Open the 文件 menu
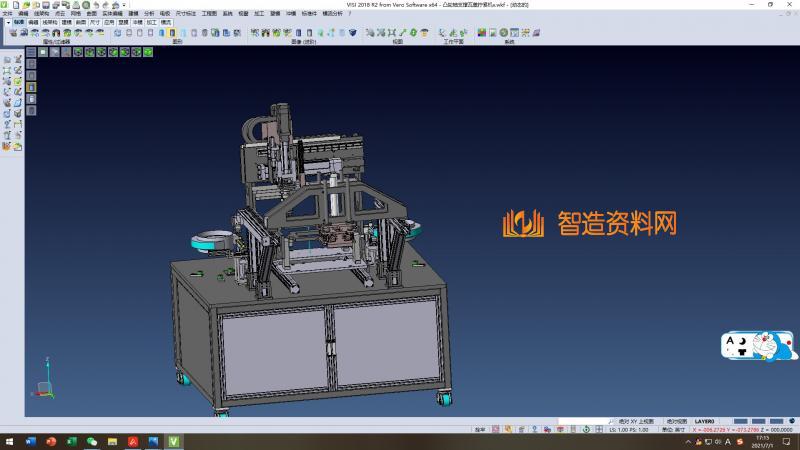Image resolution: width=800 pixels, height=450 pixels. tap(7, 13)
